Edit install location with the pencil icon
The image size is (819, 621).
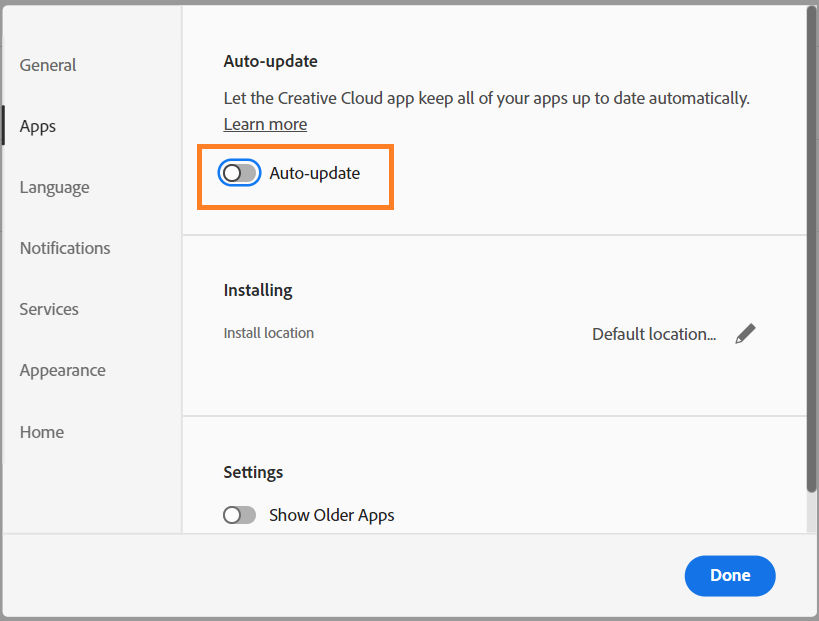pyautogui.click(x=745, y=334)
